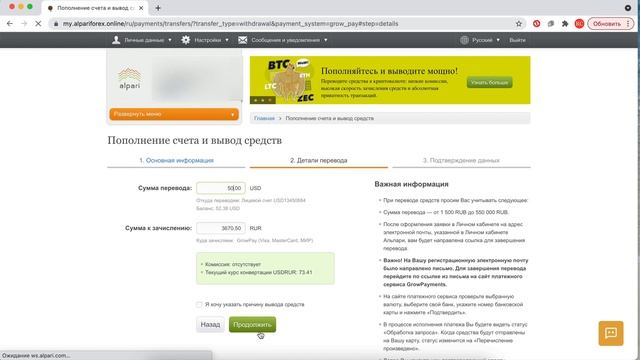
Task: Click the browser address bar URL
Action: point(231,24)
